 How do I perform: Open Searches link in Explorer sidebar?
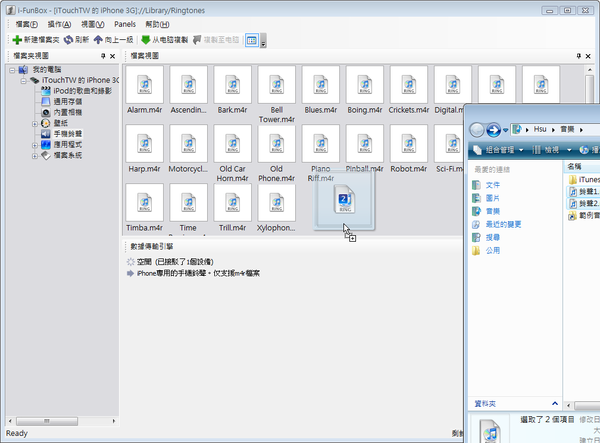[486, 238]
